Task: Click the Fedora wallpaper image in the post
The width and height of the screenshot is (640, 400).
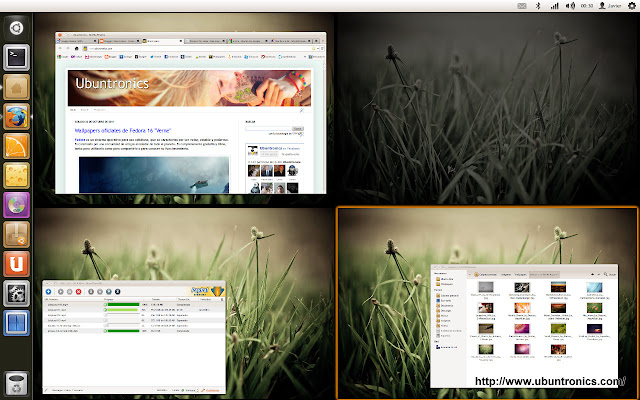Action: tap(154, 175)
